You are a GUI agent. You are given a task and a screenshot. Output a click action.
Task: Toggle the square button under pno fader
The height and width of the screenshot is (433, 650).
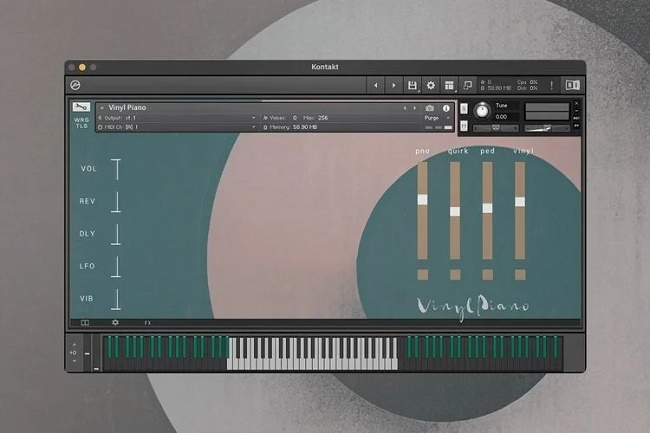point(422,274)
